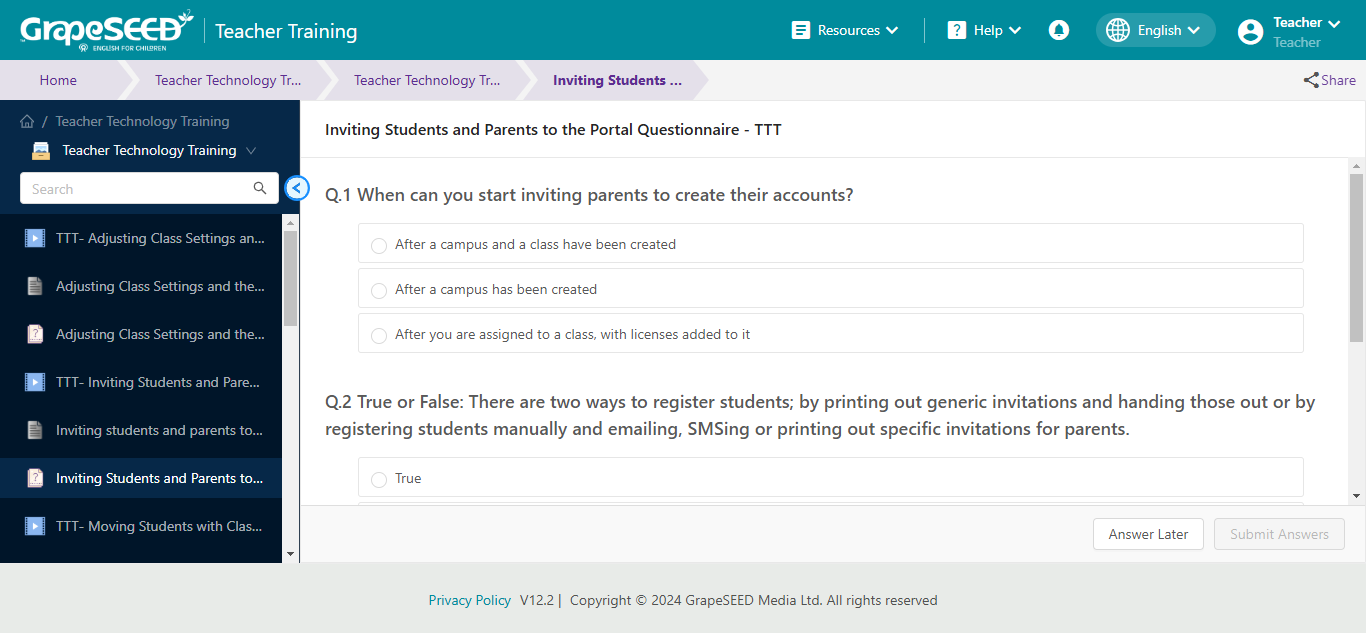Expand the Teacher Technology Training course dropdown
The width and height of the screenshot is (1366, 633).
[251, 151]
